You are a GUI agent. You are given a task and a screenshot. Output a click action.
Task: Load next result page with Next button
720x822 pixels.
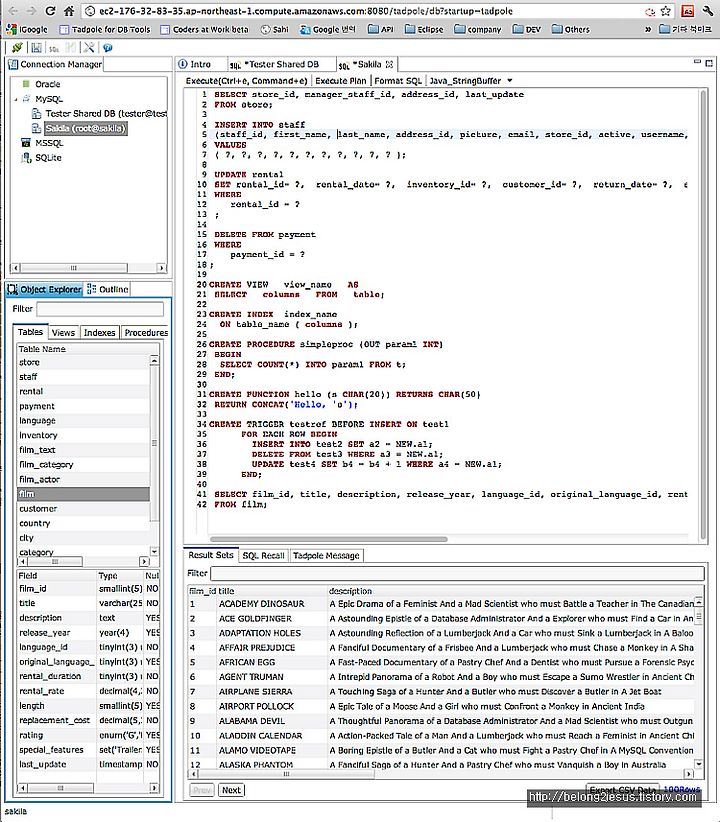231,790
